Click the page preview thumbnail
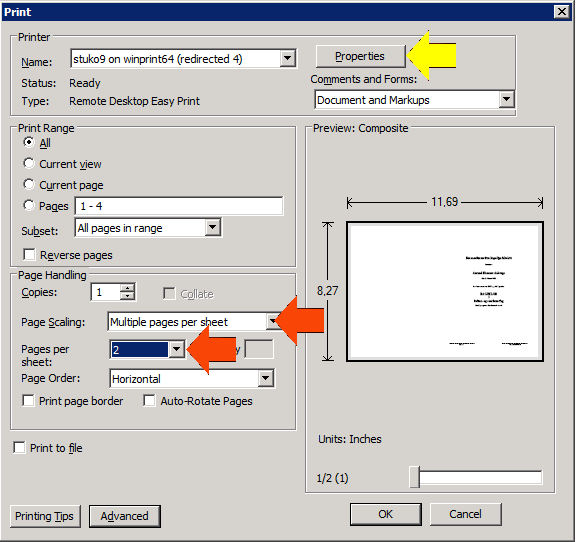Viewport: 577px width, 542px height. (x=445, y=291)
